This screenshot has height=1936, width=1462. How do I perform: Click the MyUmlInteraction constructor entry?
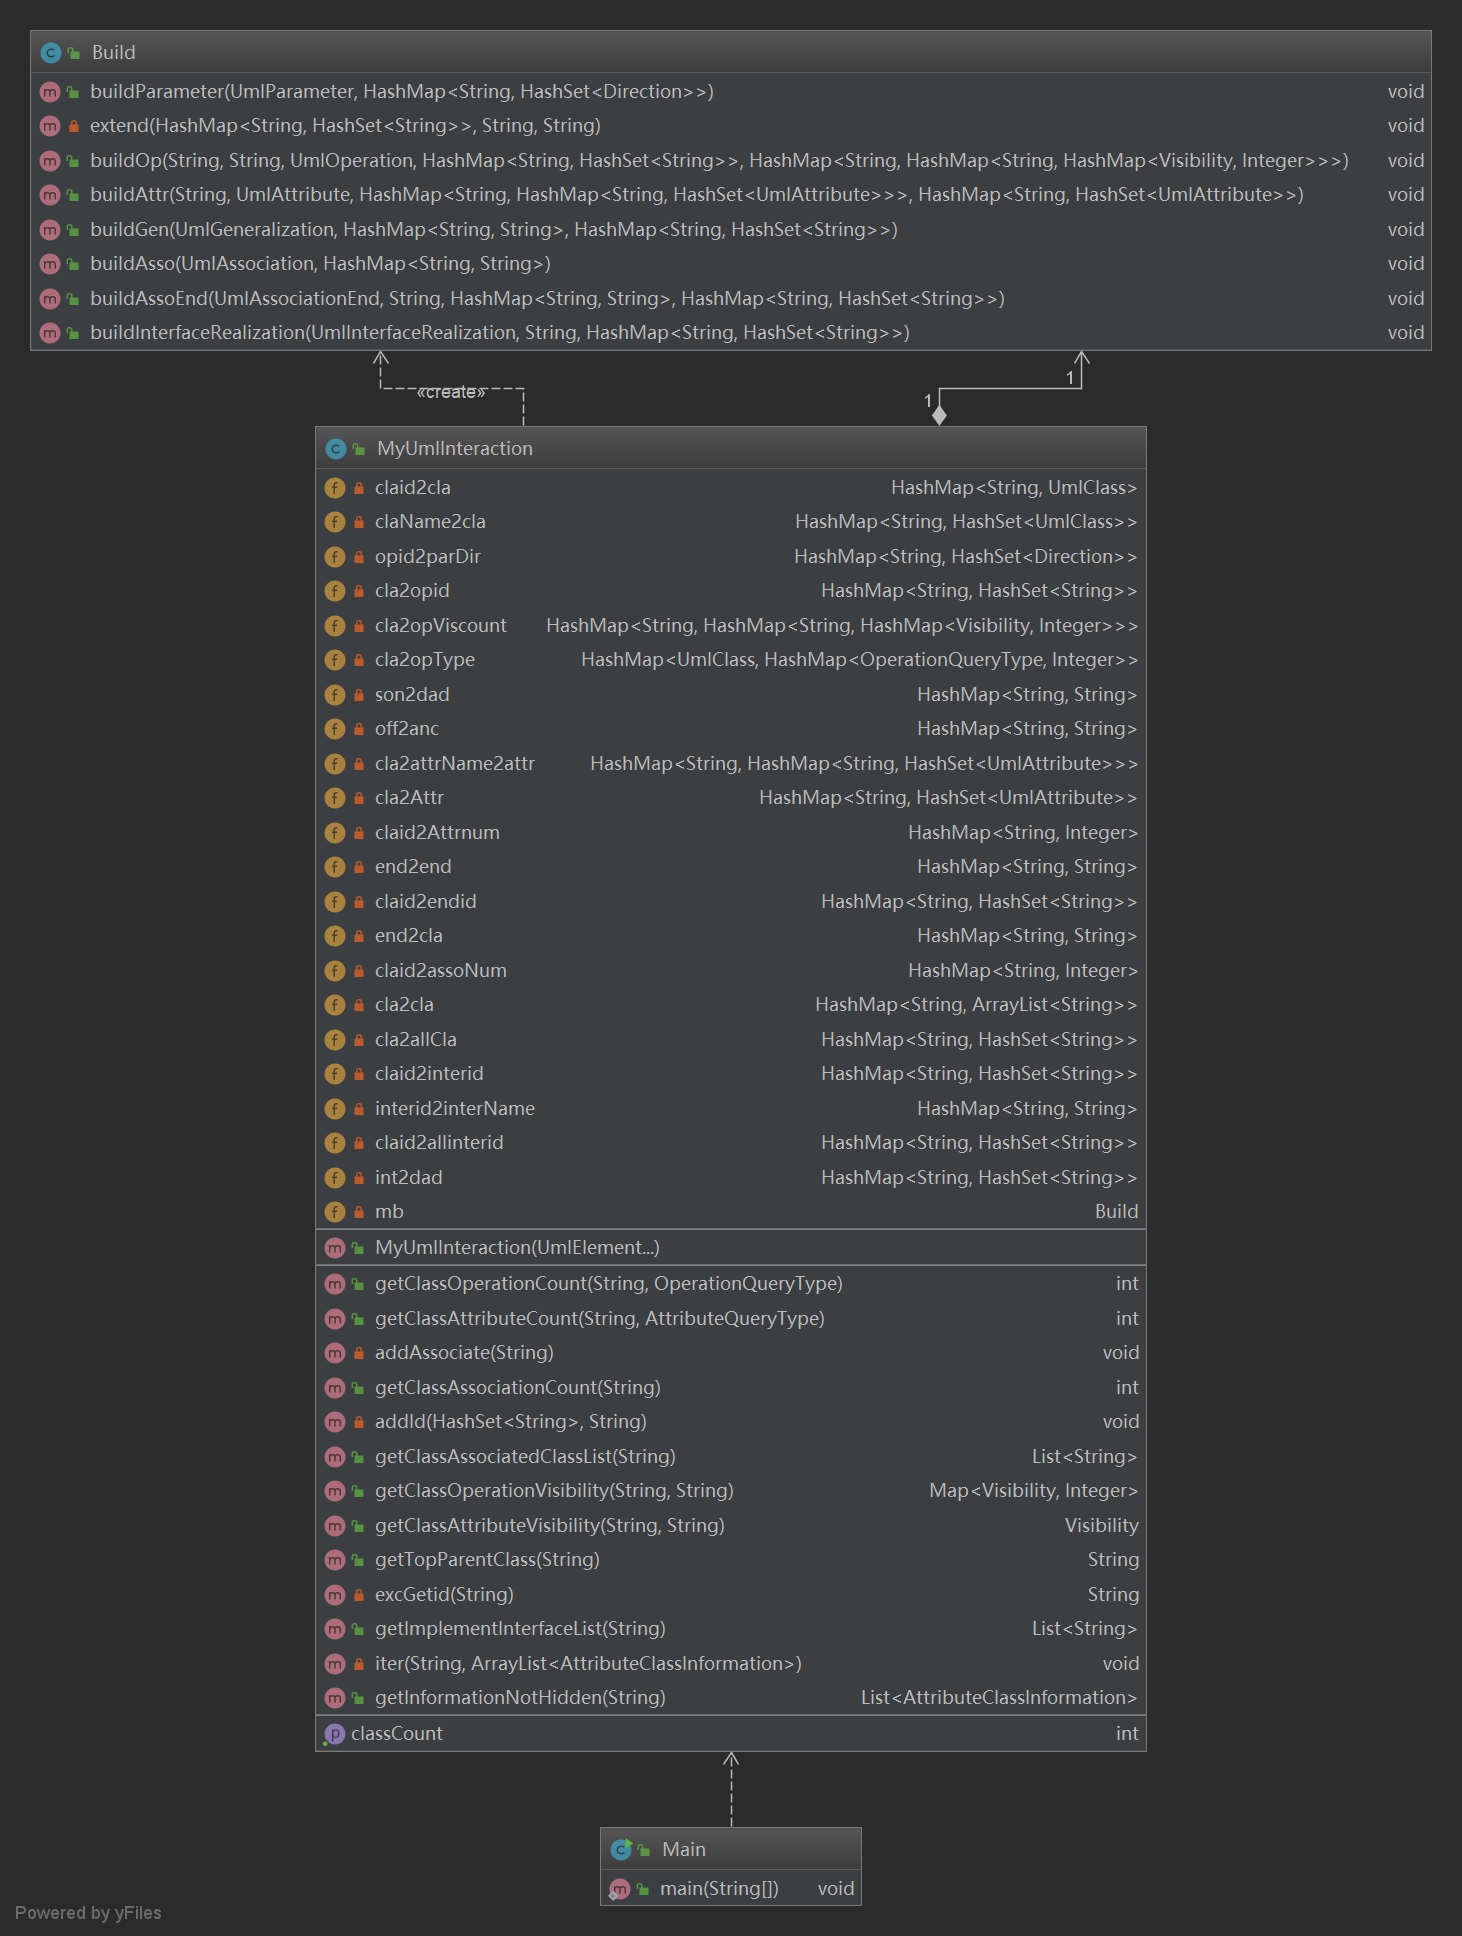[x=516, y=1248]
